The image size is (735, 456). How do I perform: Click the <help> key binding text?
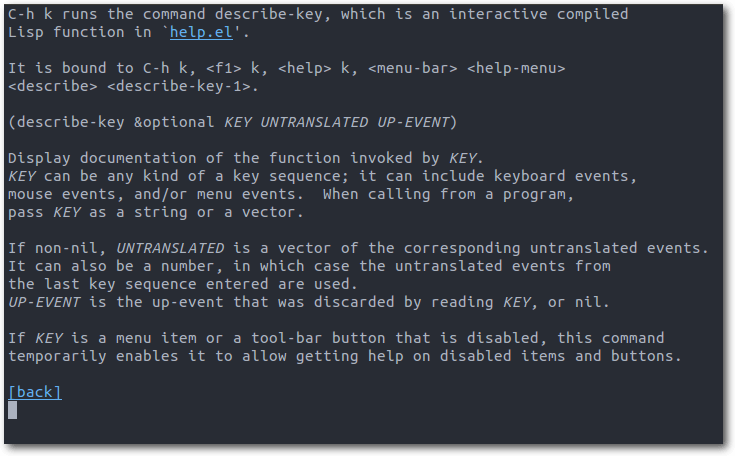305,68
